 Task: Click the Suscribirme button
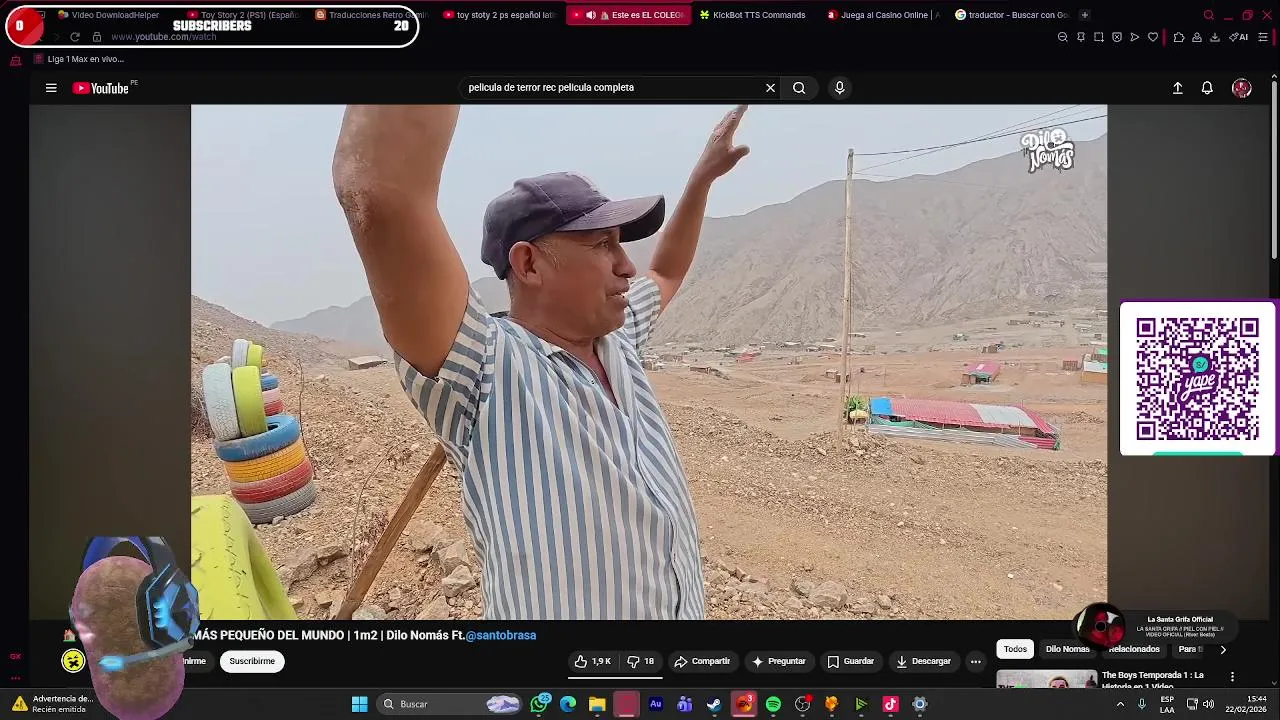coord(252,661)
